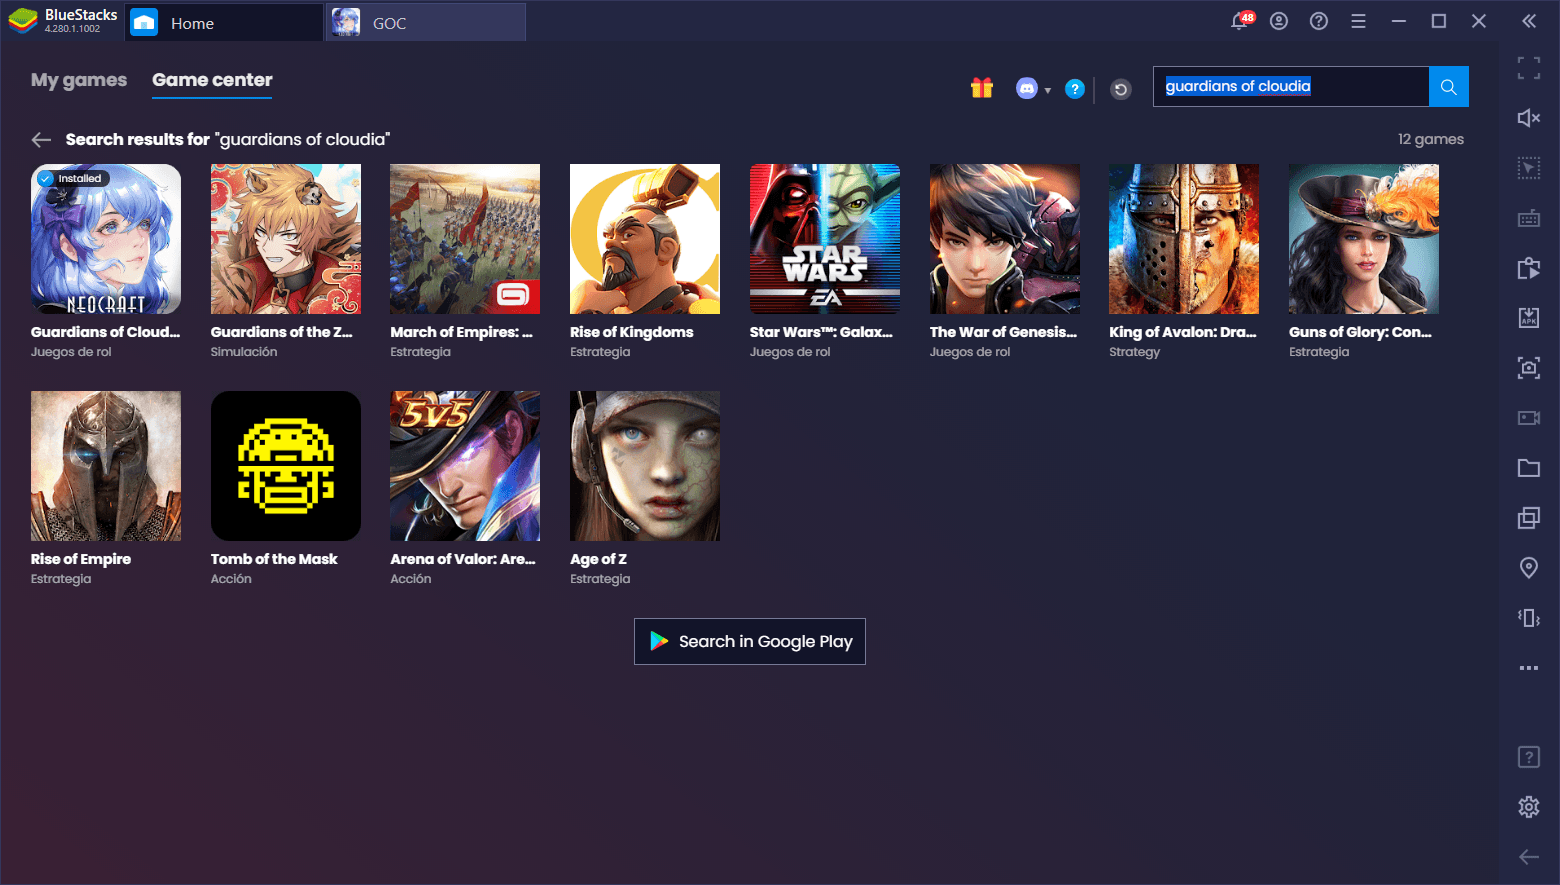Image resolution: width=1560 pixels, height=885 pixels.
Task: Open Guardians of Cloudia game thumbnail
Action: click(x=106, y=239)
